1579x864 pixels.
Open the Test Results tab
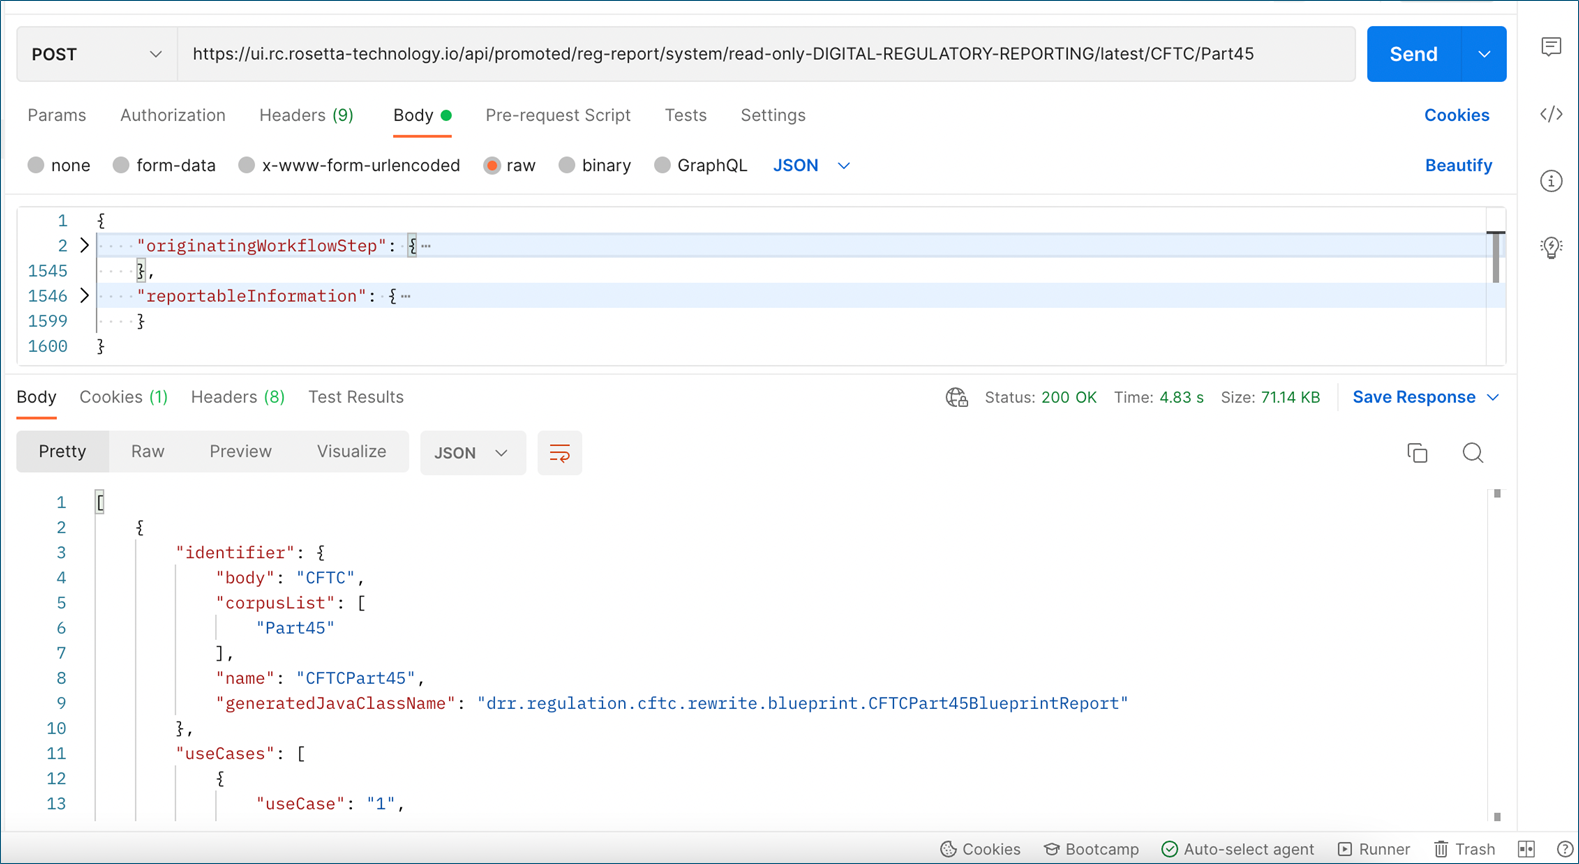356,397
